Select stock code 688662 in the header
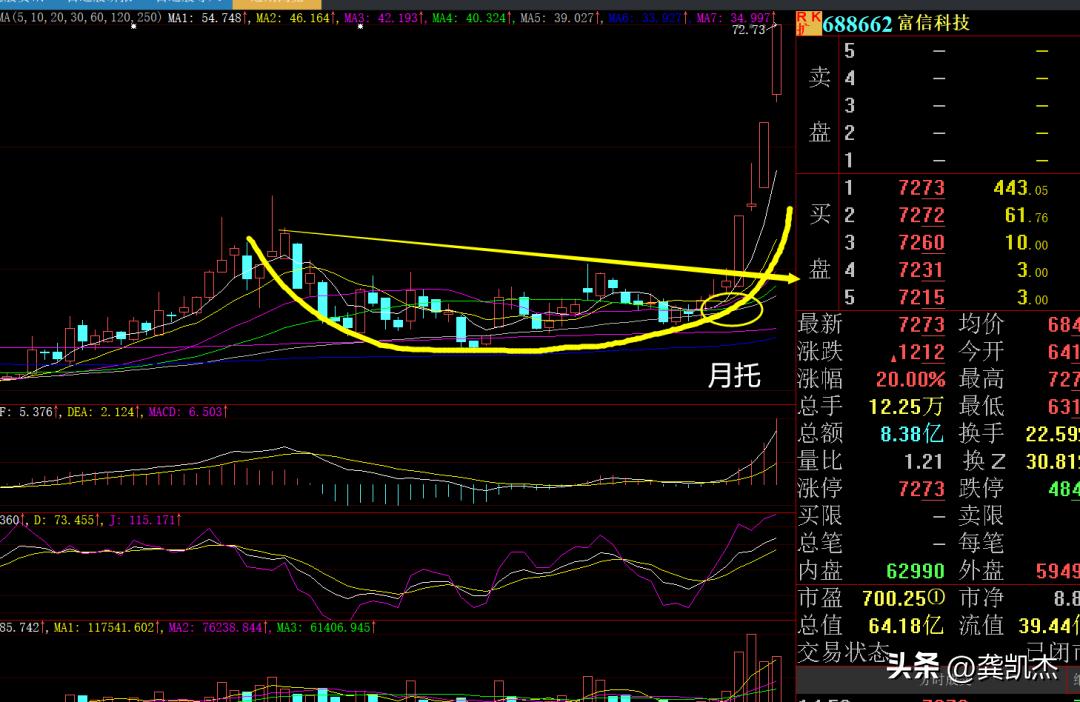 click(857, 23)
